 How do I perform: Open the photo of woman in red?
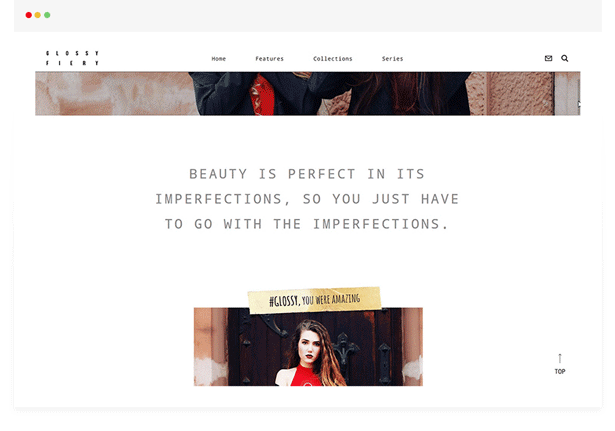click(308, 347)
